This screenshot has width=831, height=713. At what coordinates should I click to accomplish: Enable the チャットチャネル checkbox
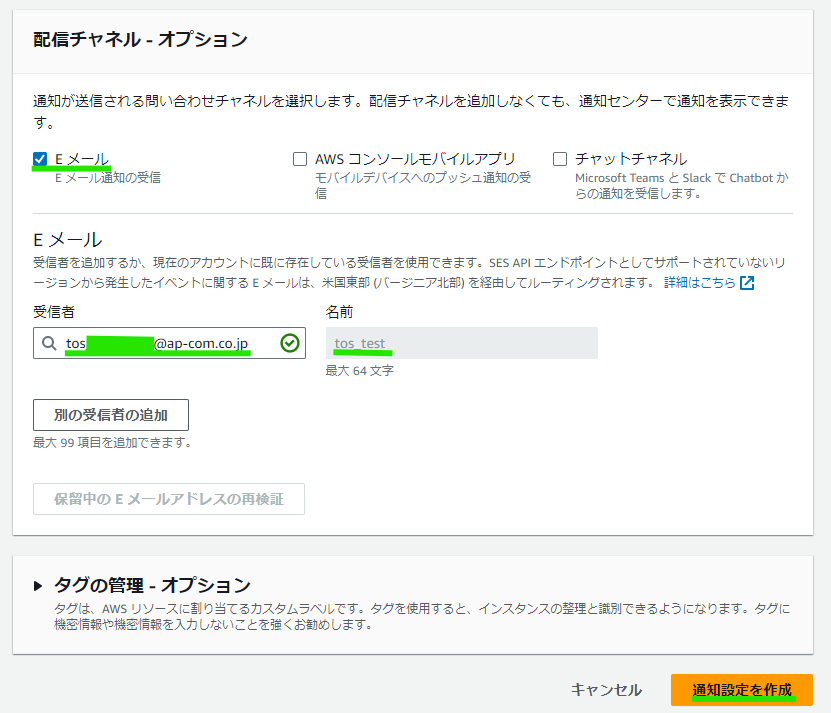click(560, 159)
